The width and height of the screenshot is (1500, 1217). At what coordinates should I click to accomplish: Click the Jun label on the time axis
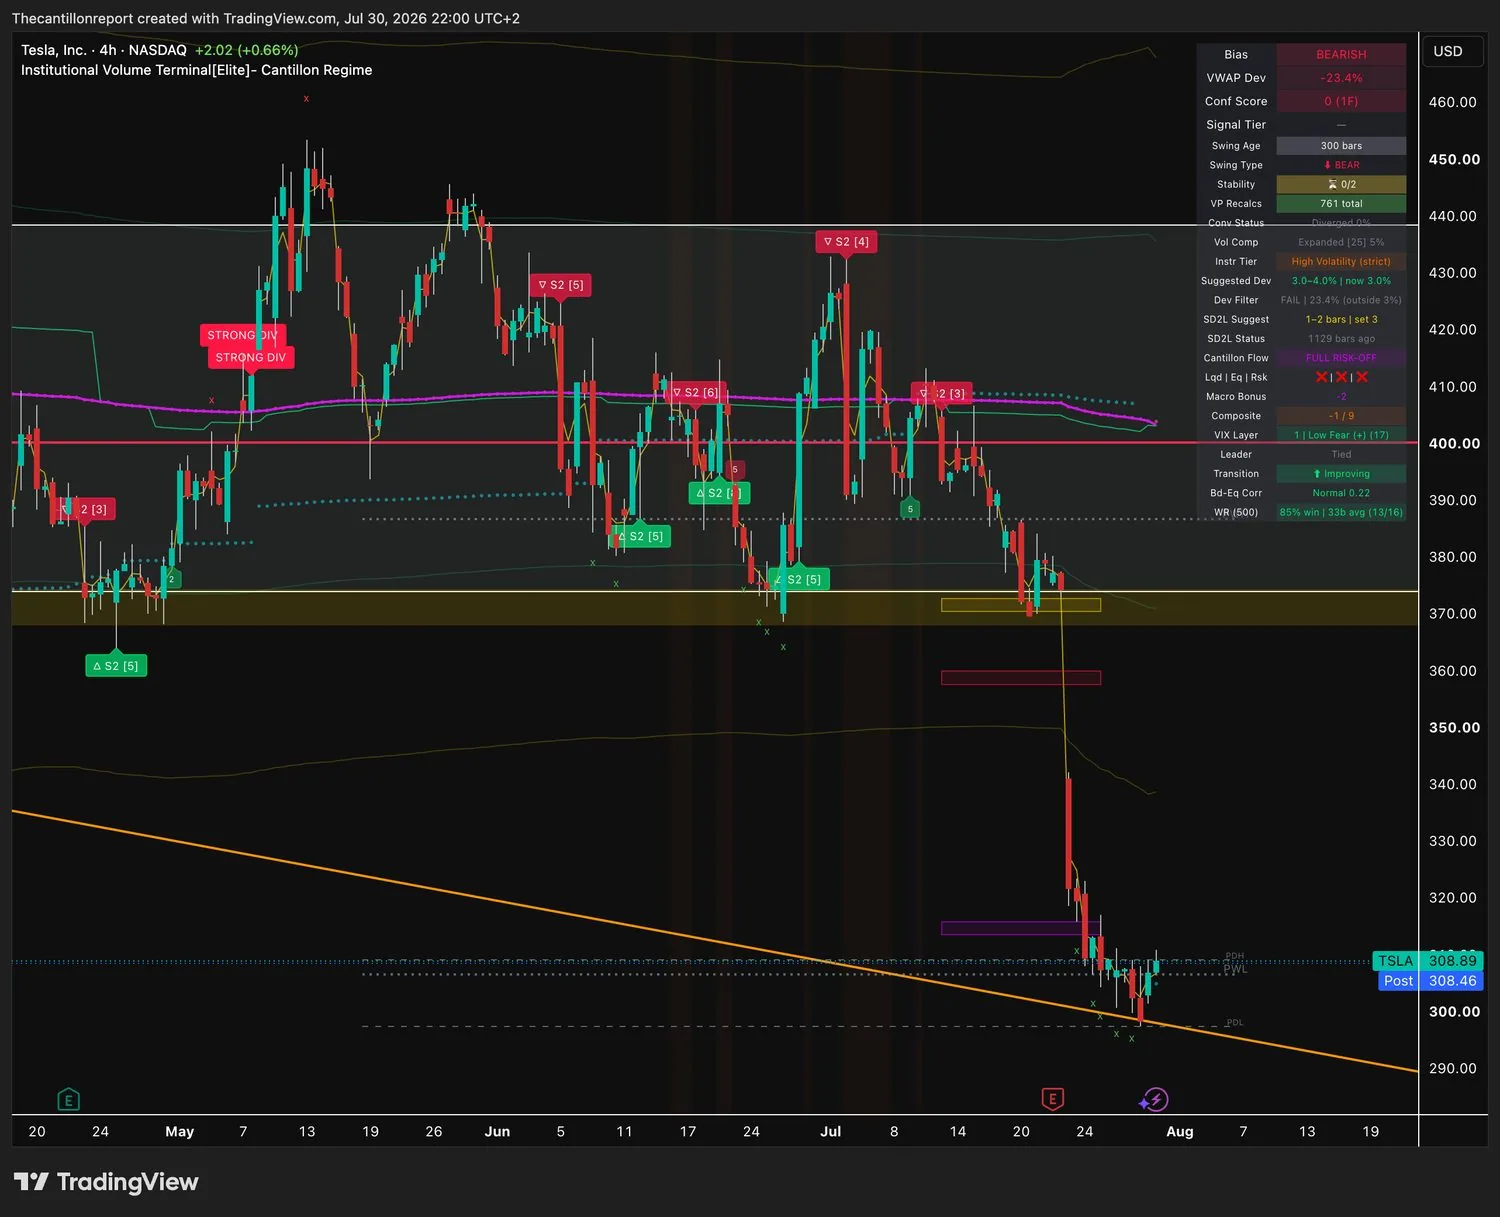click(497, 1132)
